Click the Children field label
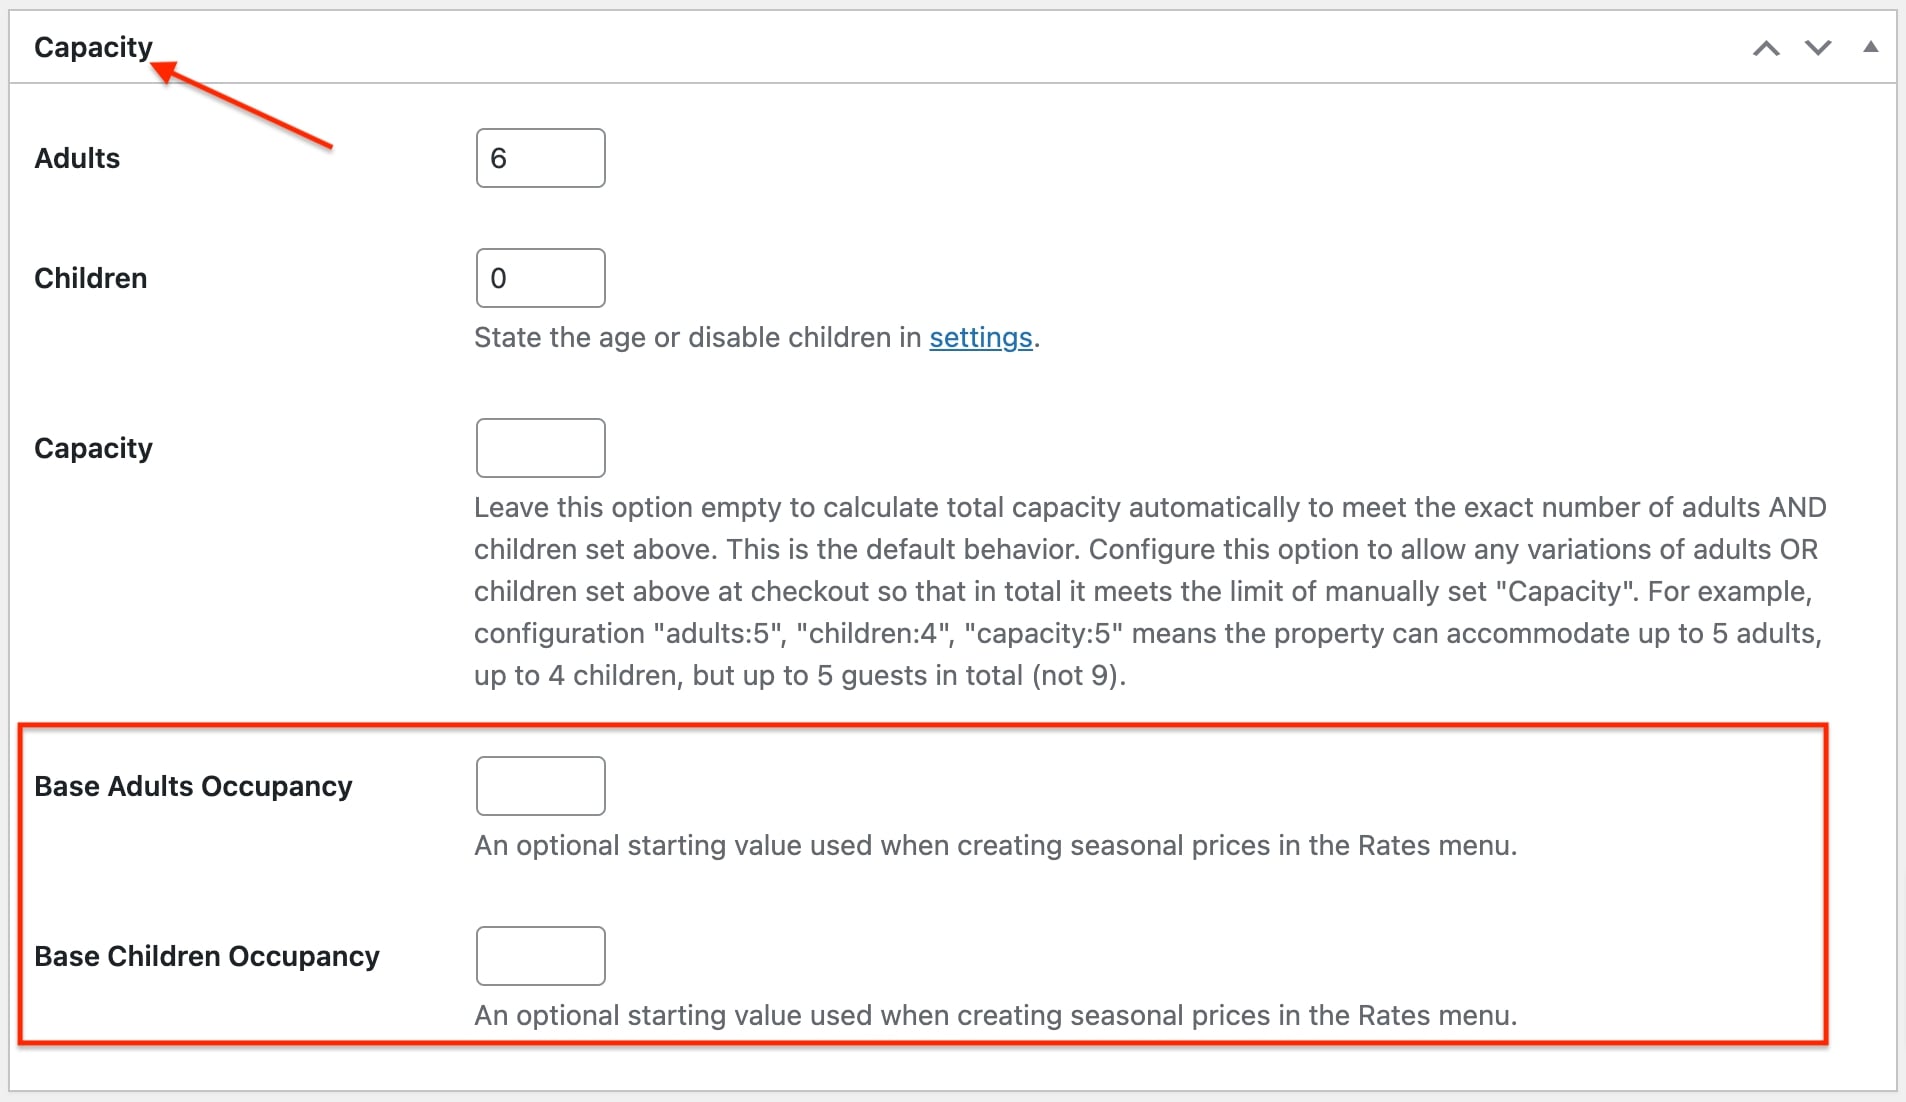The height and width of the screenshot is (1102, 1906). (x=90, y=278)
